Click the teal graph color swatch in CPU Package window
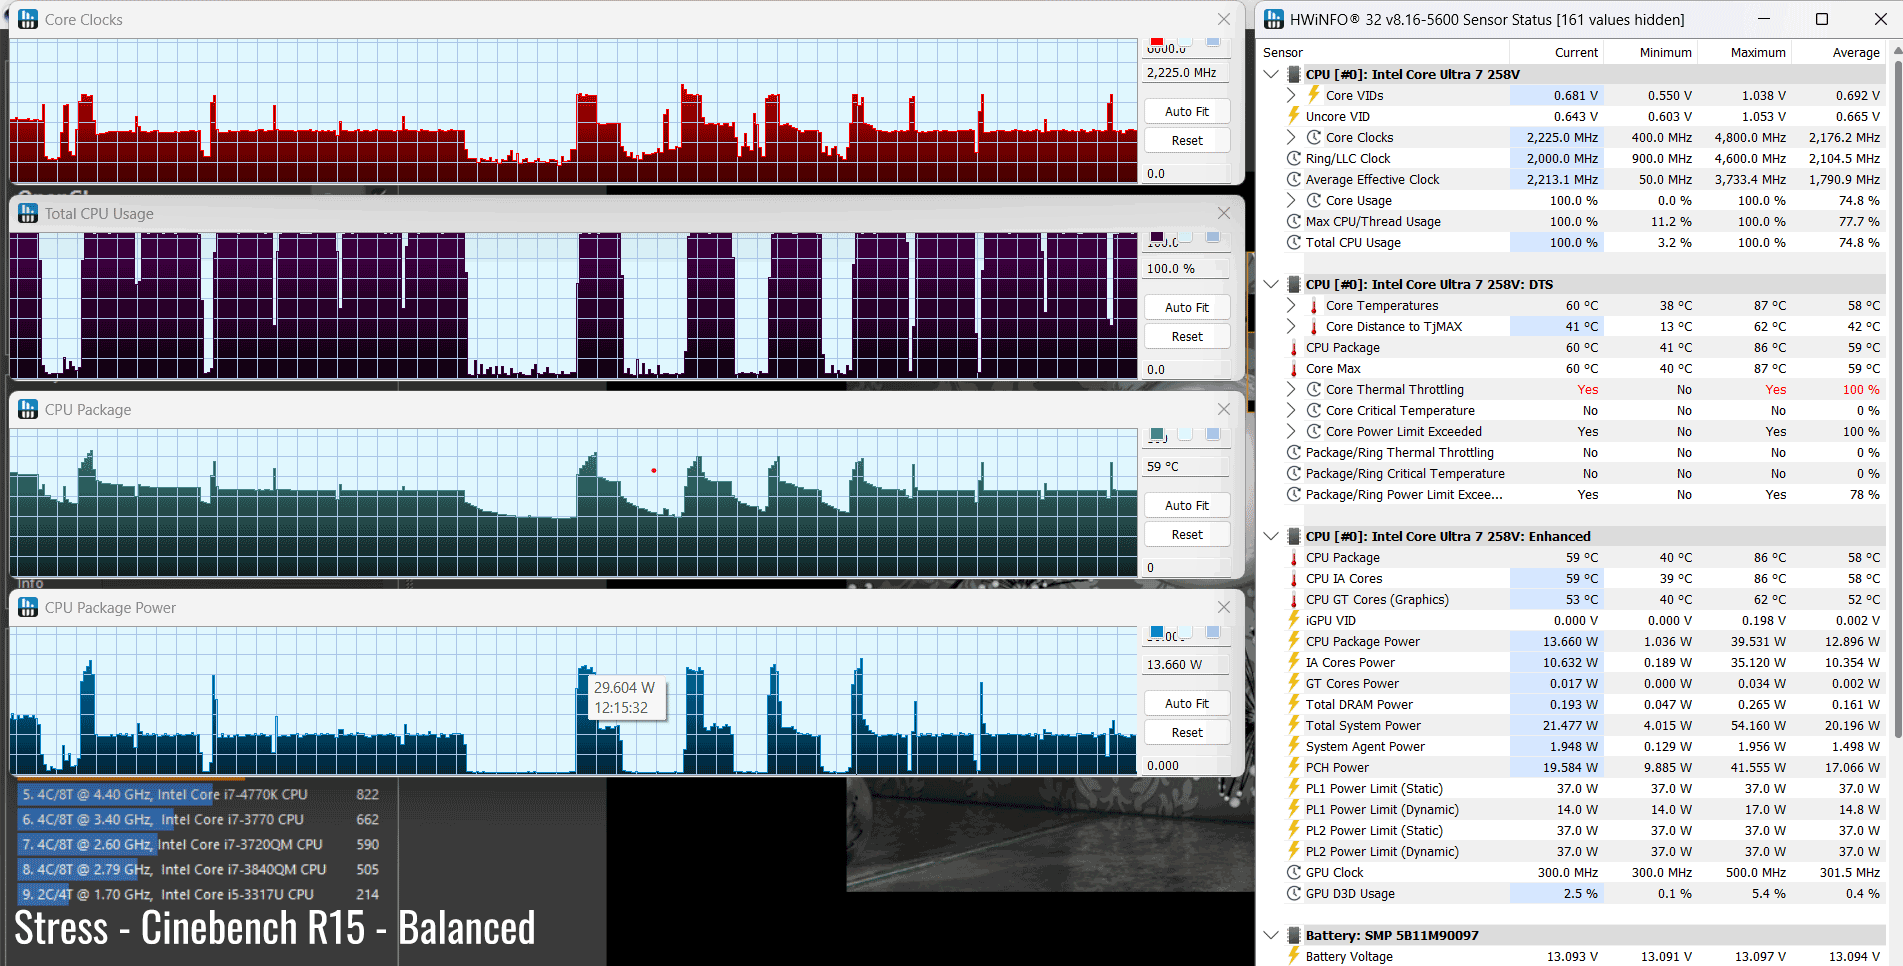This screenshot has height=966, width=1903. coord(1157,434)
